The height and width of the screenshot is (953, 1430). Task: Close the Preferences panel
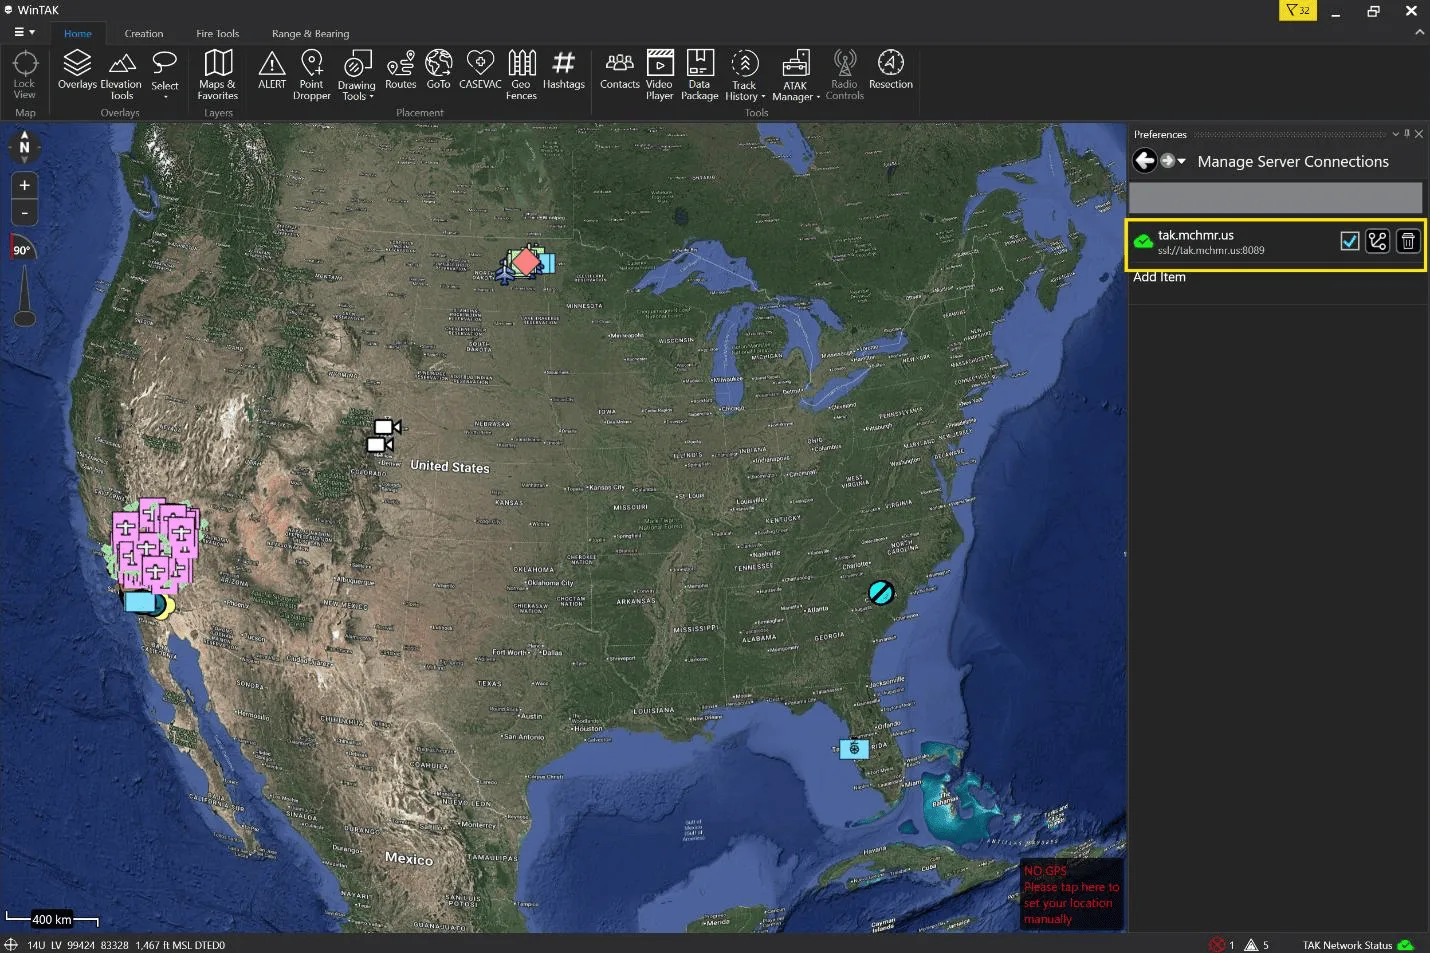click(1419, 133)
